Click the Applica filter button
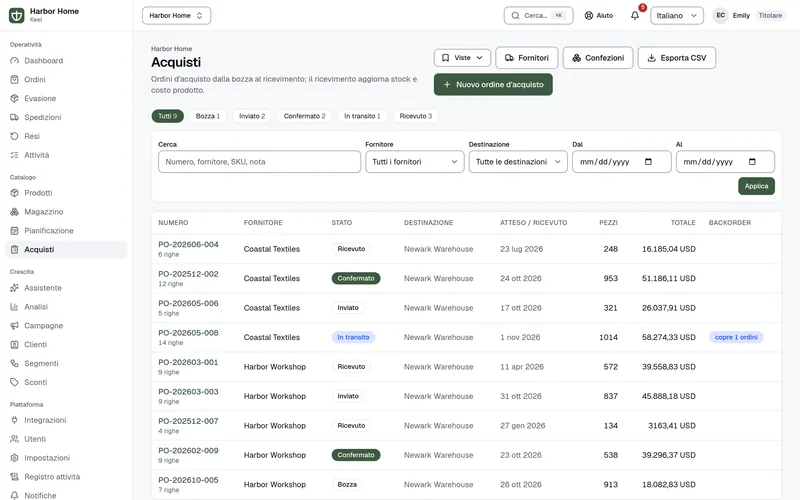This screenshot has width=800, height=500. (756, 186)
